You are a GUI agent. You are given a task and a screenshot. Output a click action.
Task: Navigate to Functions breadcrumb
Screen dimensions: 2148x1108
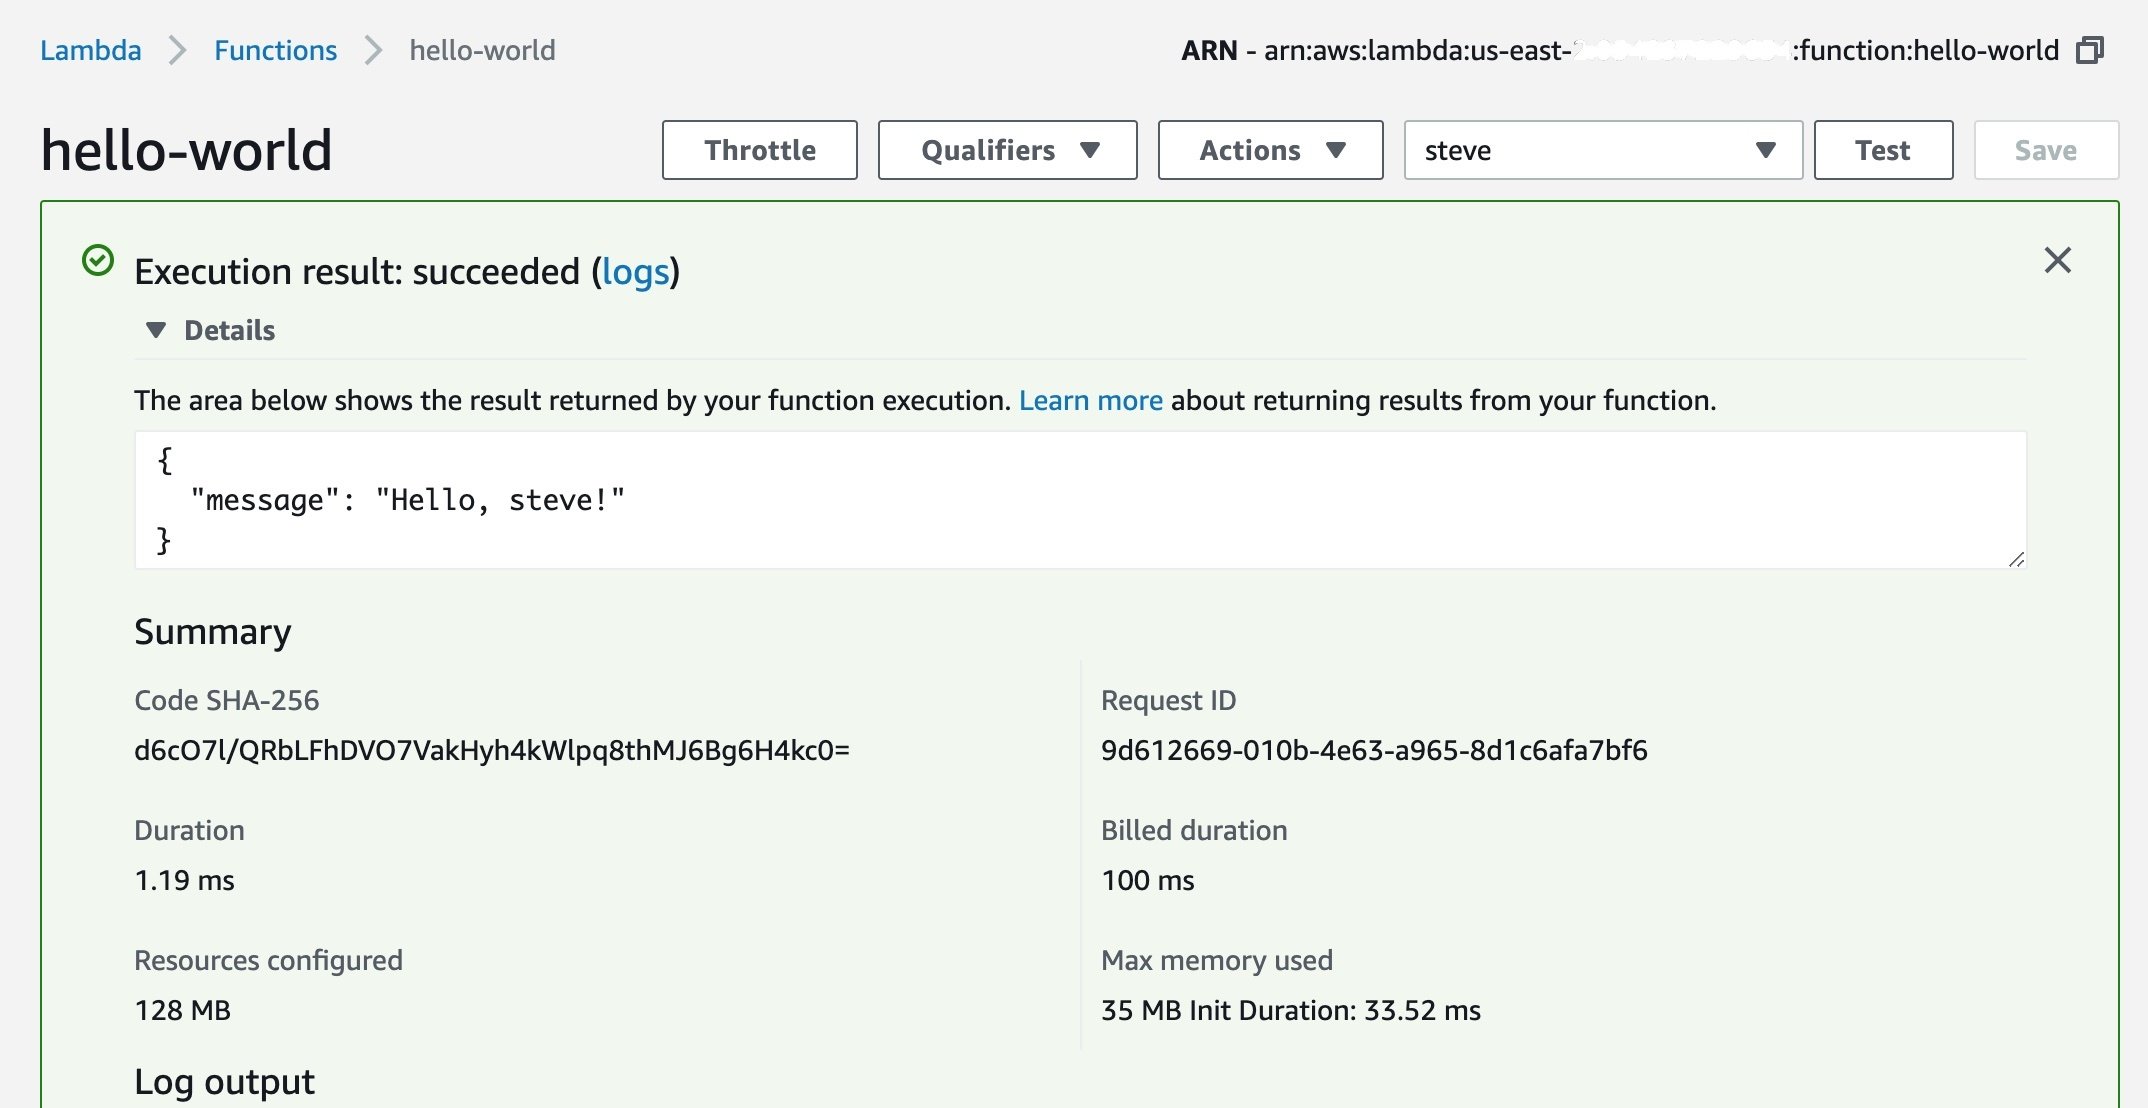click(275, 50)
